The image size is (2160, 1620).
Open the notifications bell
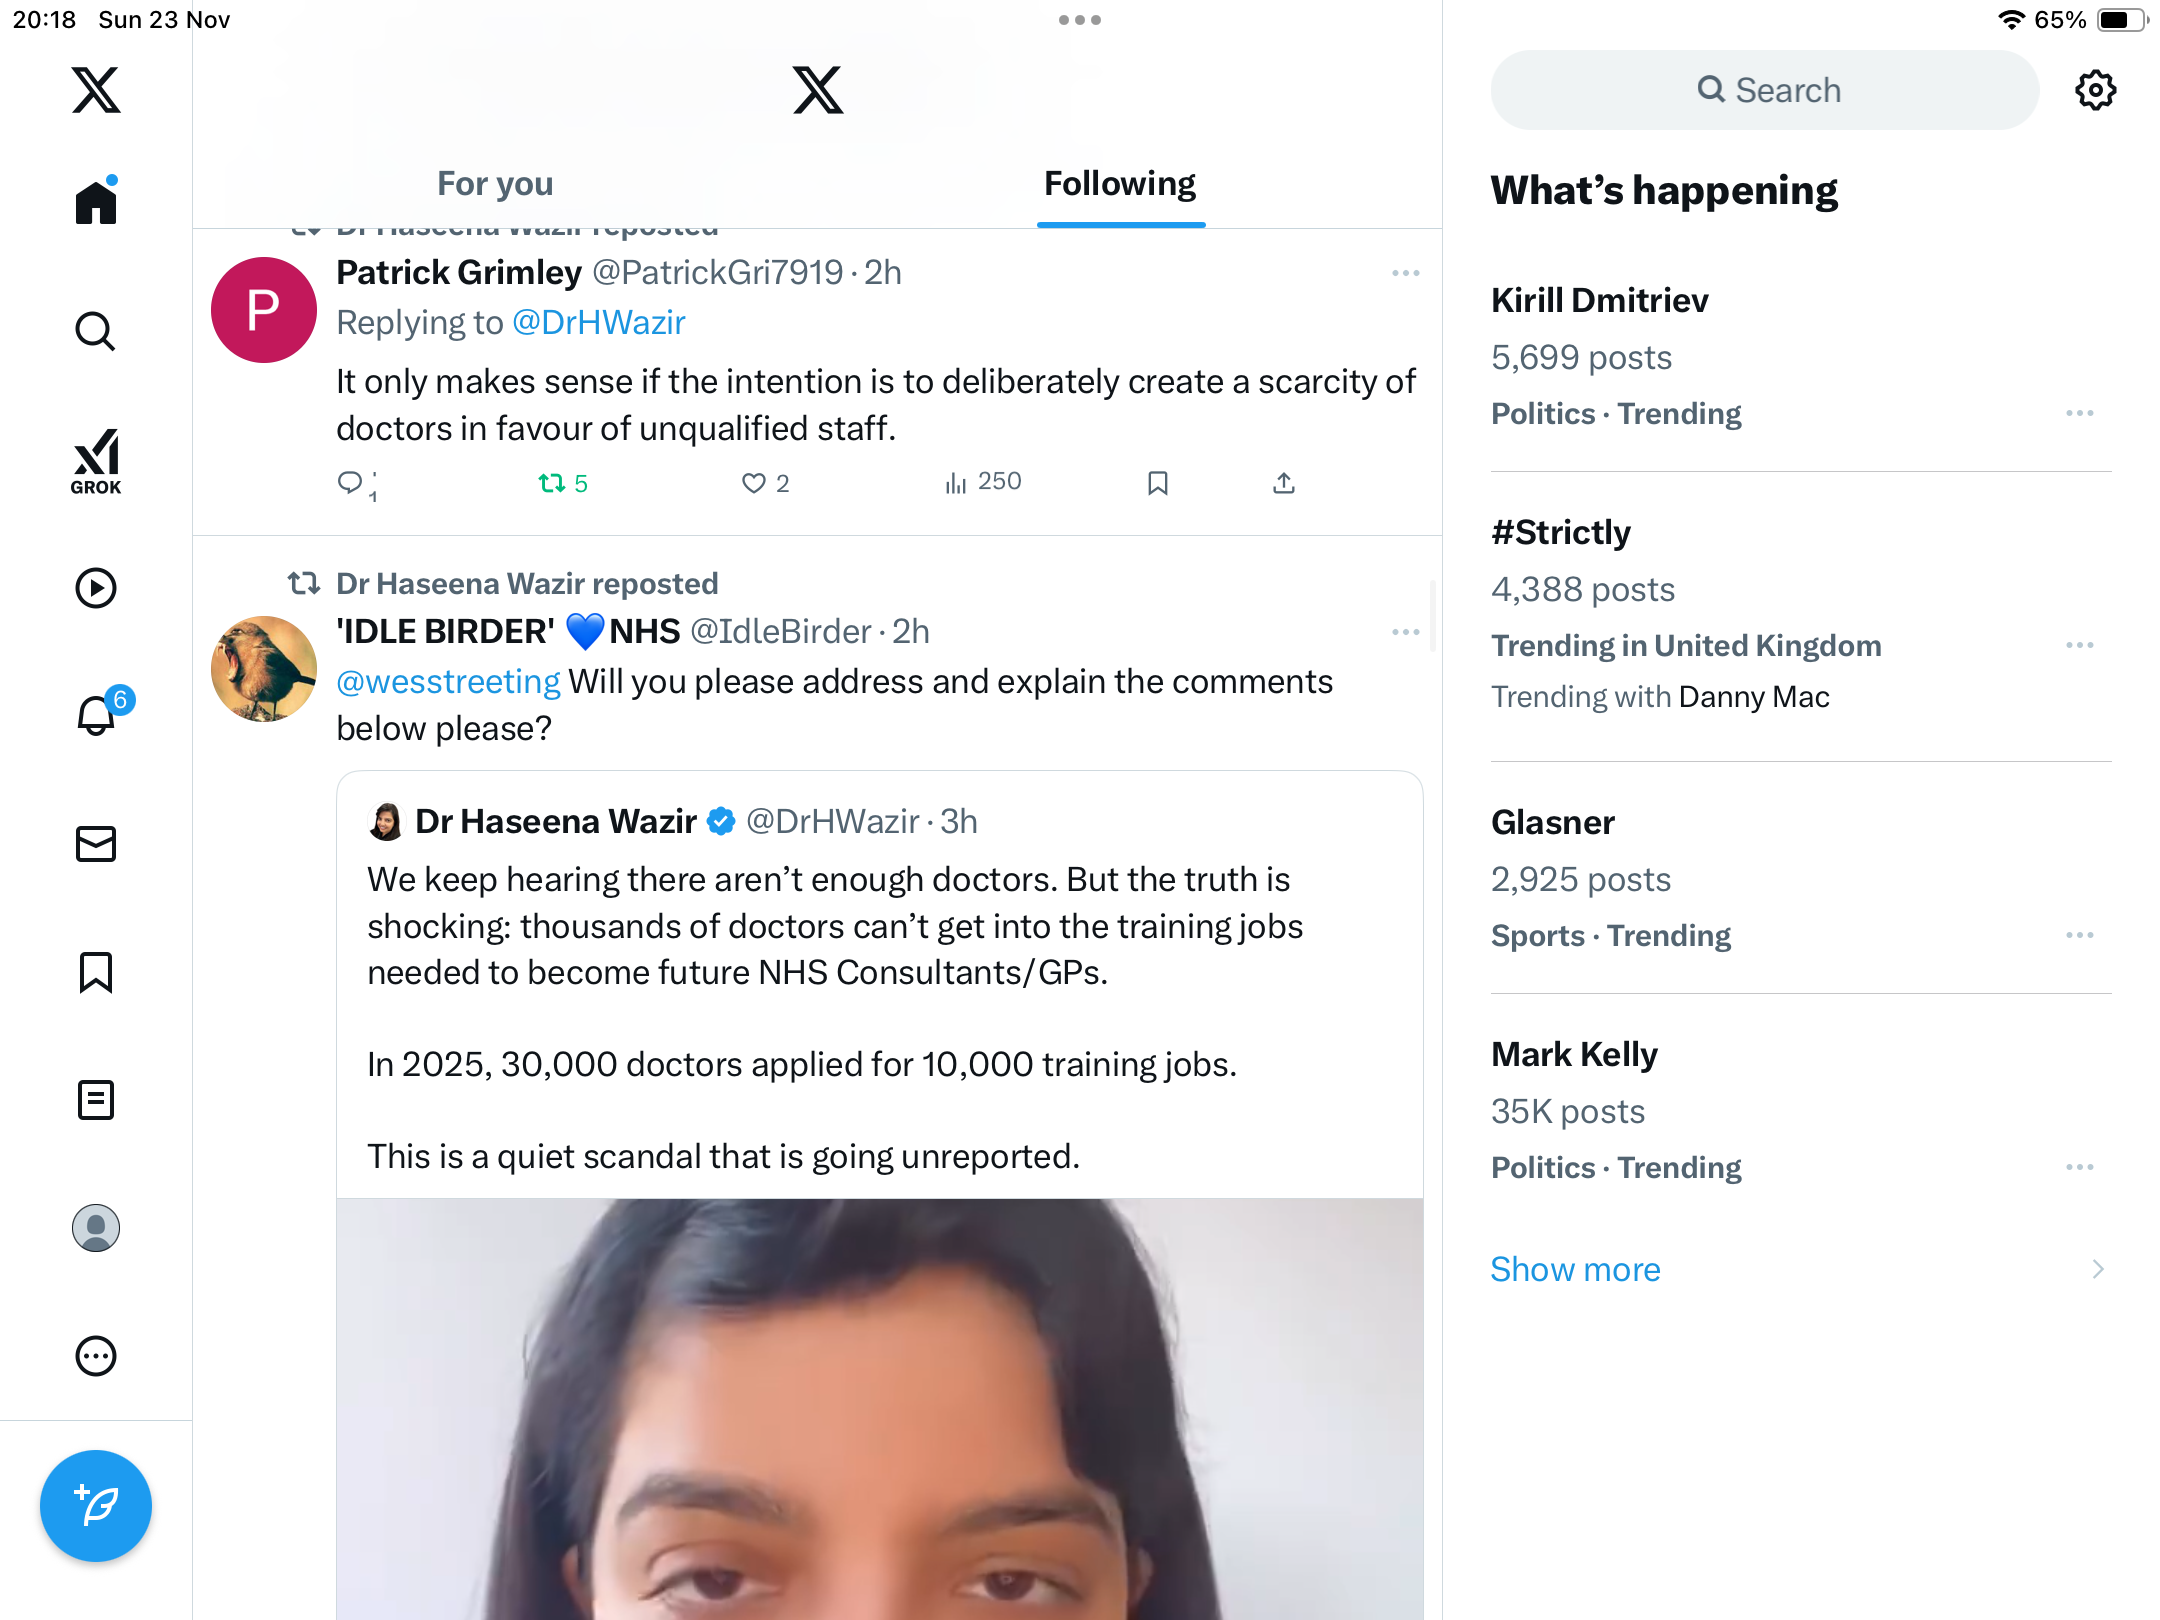(96, 715)
